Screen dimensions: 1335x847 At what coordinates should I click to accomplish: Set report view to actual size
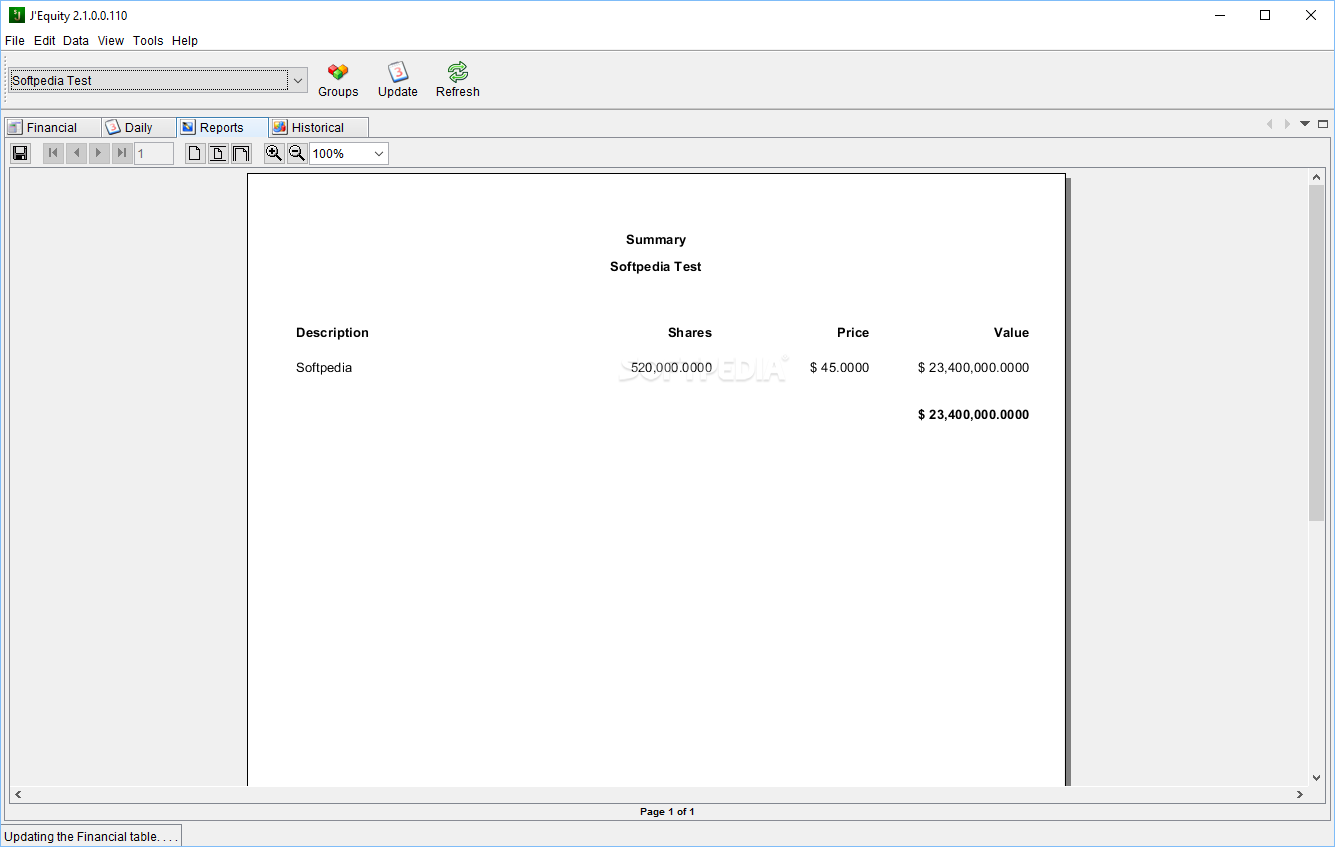pos(195,153)
